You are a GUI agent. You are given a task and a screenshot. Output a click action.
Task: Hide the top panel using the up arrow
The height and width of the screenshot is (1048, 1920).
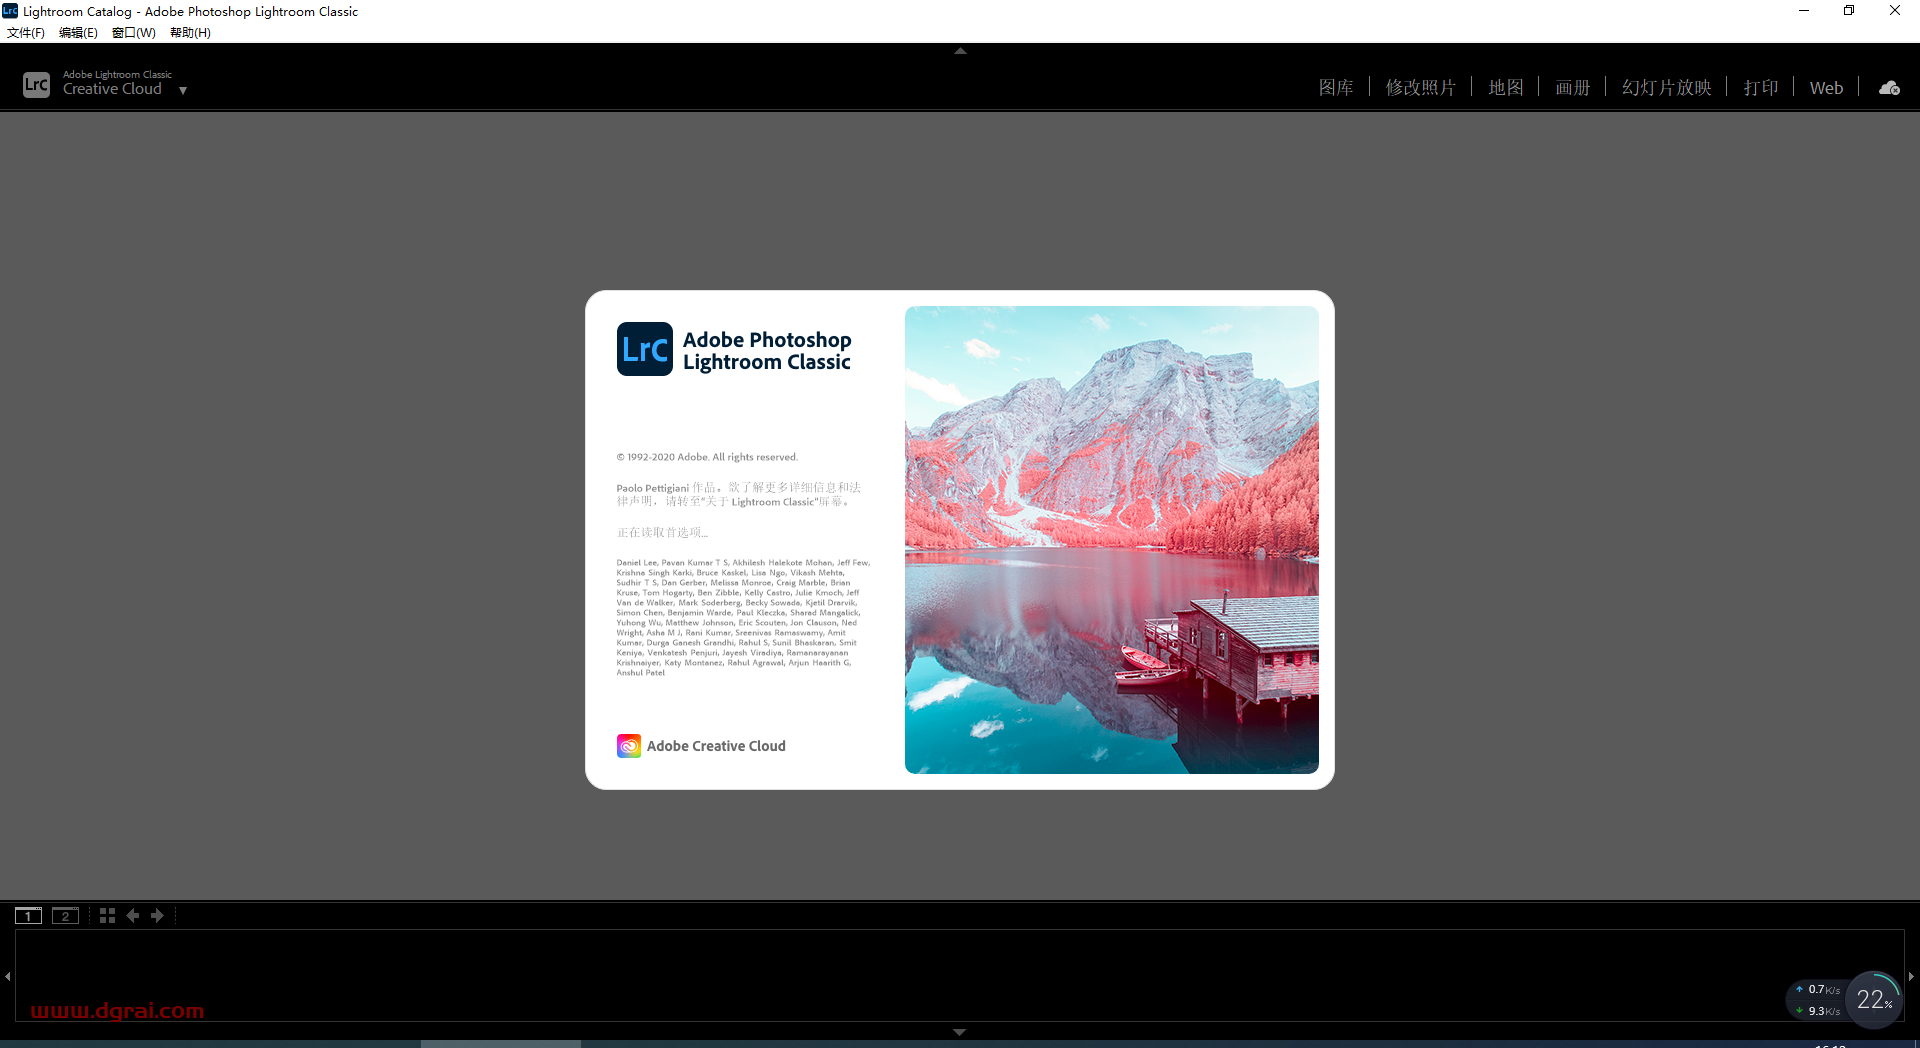[x=959, y=50]
